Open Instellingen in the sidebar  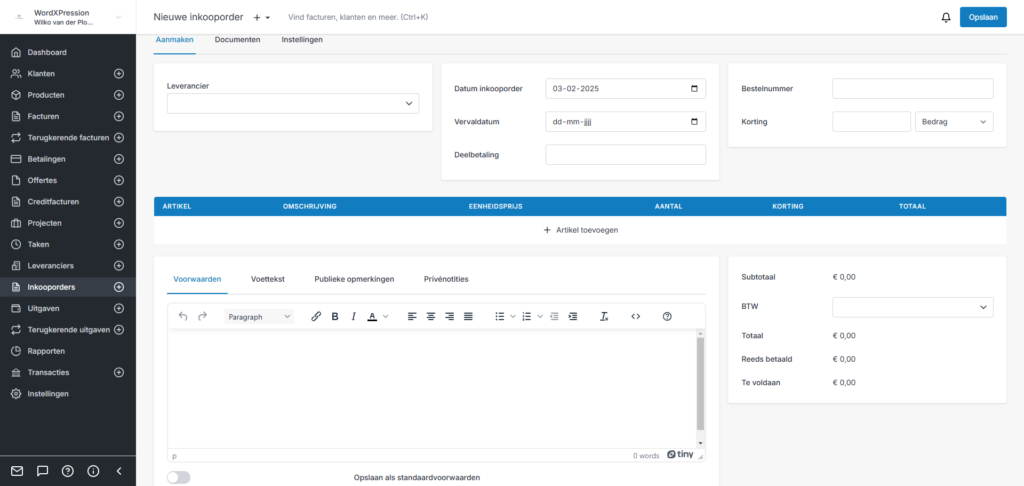[x=48, y=394]
